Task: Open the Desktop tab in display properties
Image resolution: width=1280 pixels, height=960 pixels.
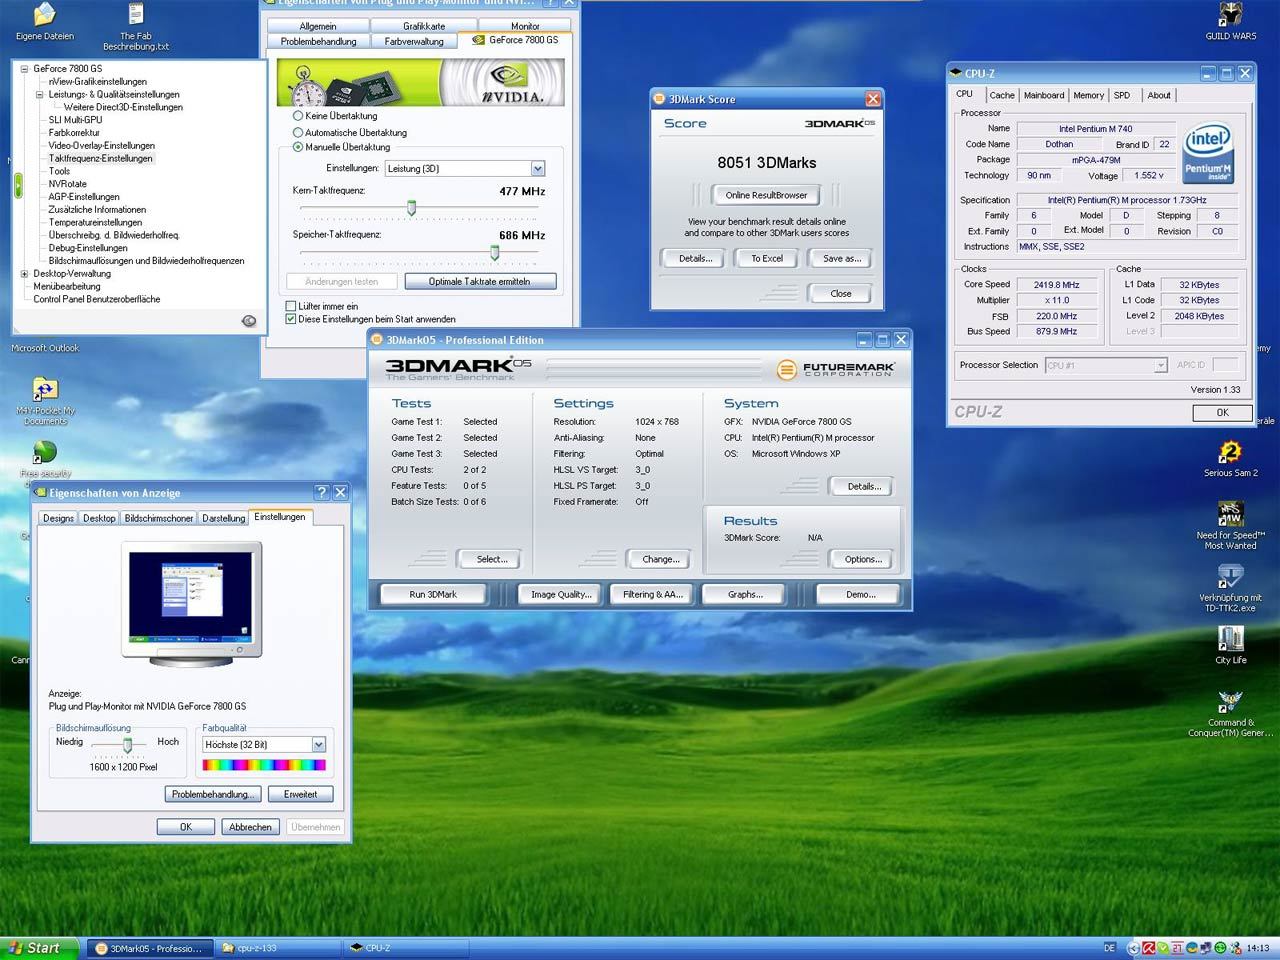Action: point(99,518)
